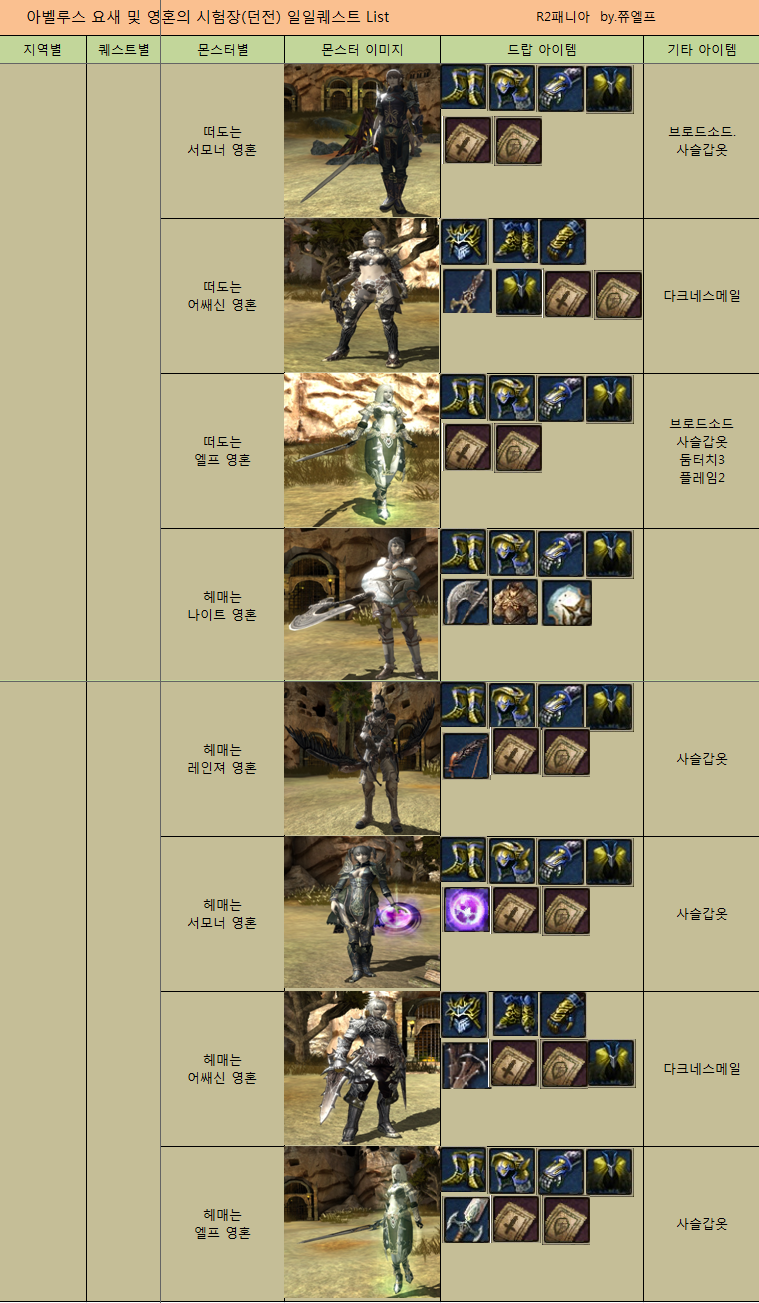Image resolution: width=759 pixels, height=1303 pixels.
Task: Open the 헤매는 나이트 영혼 monster image
Action: (x=362, y=605)
